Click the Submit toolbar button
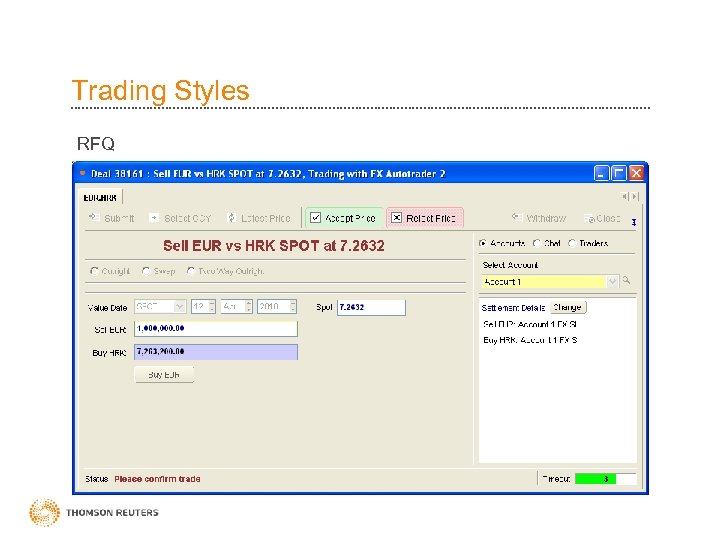The height and width of the screenshot is (540, 720). [x=112, y=218]
